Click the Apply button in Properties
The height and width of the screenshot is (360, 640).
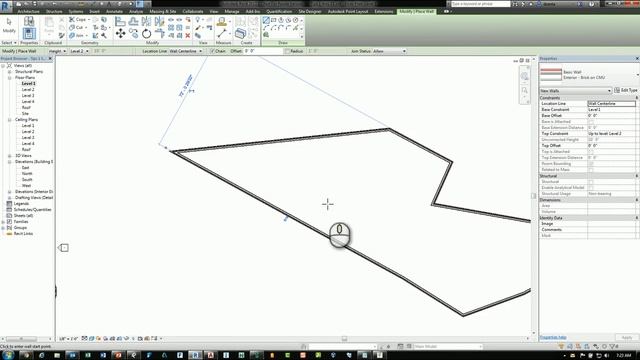[x=627, y=338]
